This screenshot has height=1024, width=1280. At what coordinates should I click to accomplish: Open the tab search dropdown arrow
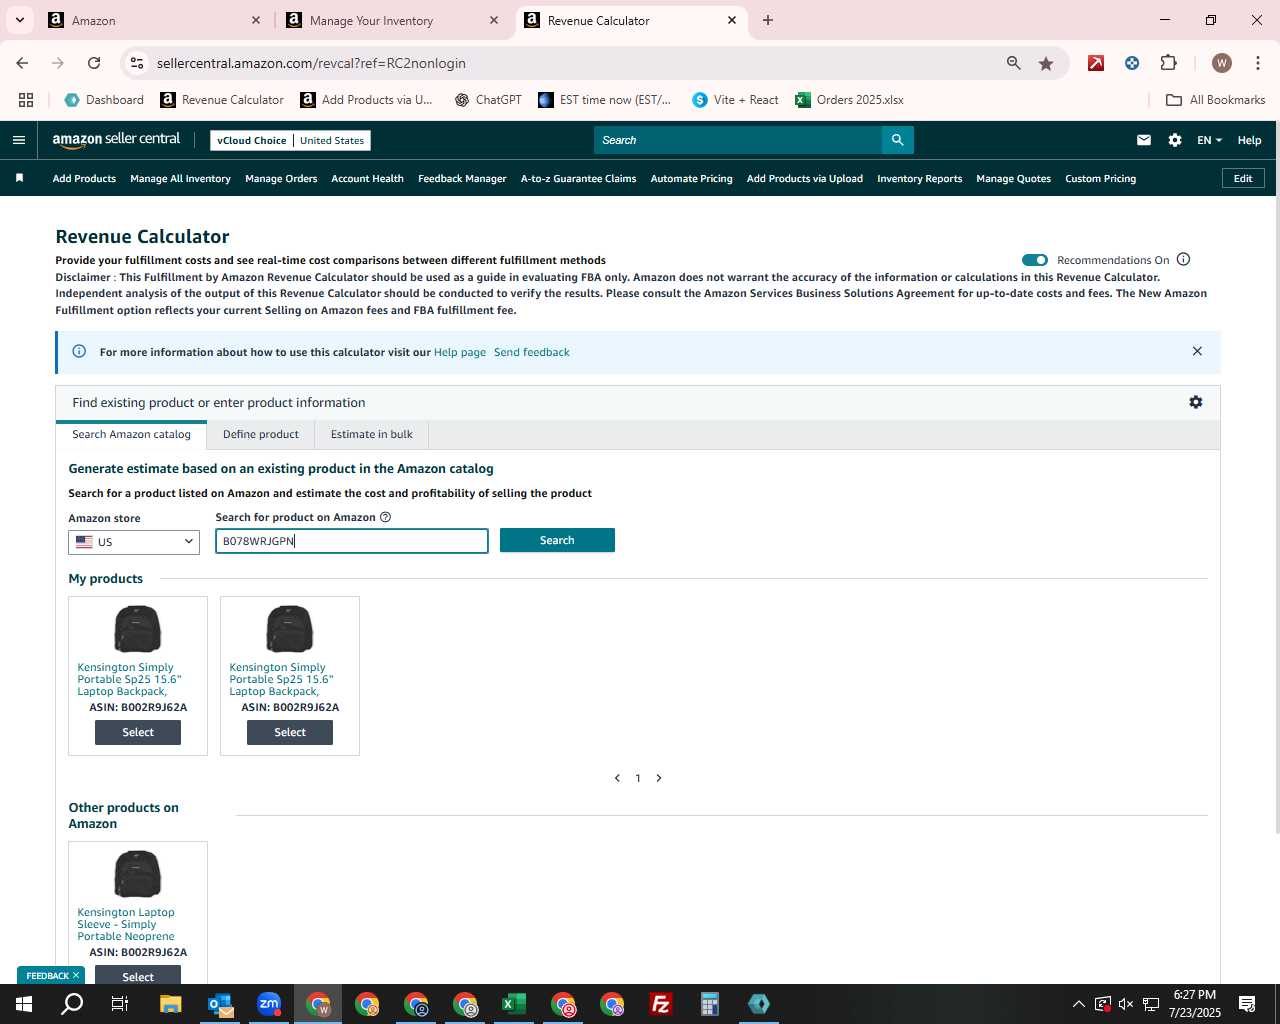(x=20, y=20)
